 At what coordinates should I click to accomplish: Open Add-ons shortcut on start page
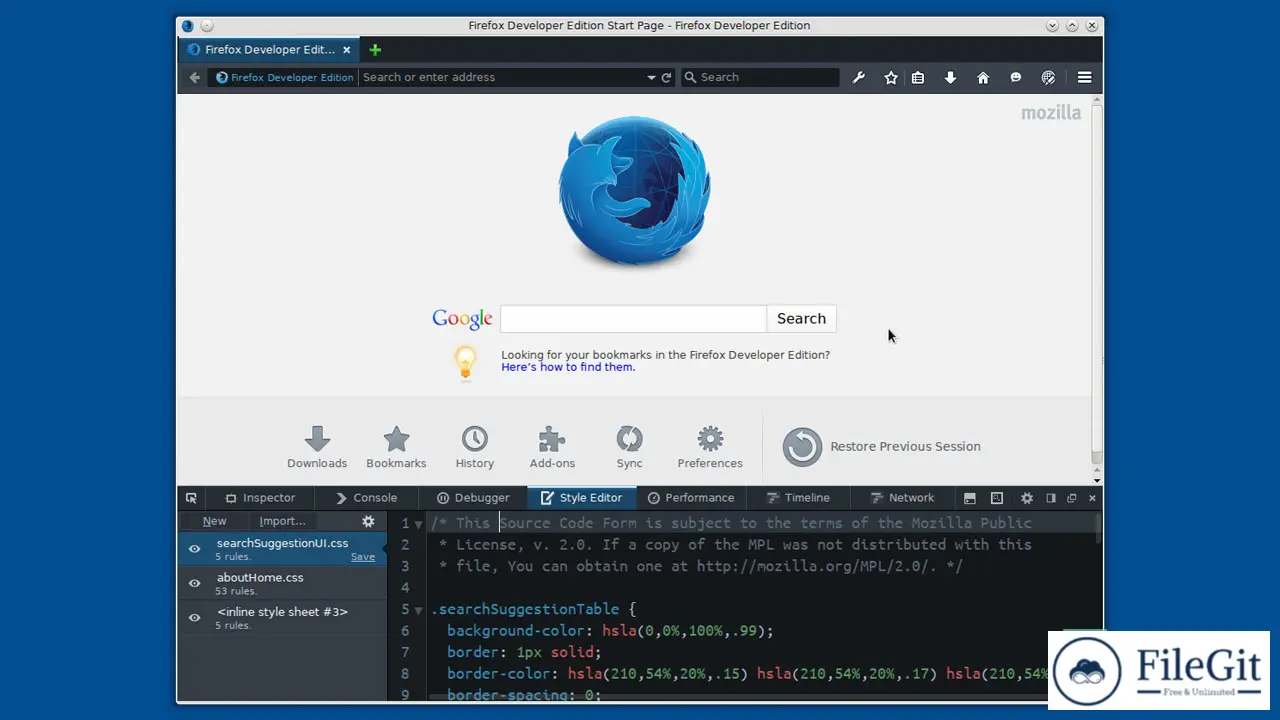(x=552, y=447)
